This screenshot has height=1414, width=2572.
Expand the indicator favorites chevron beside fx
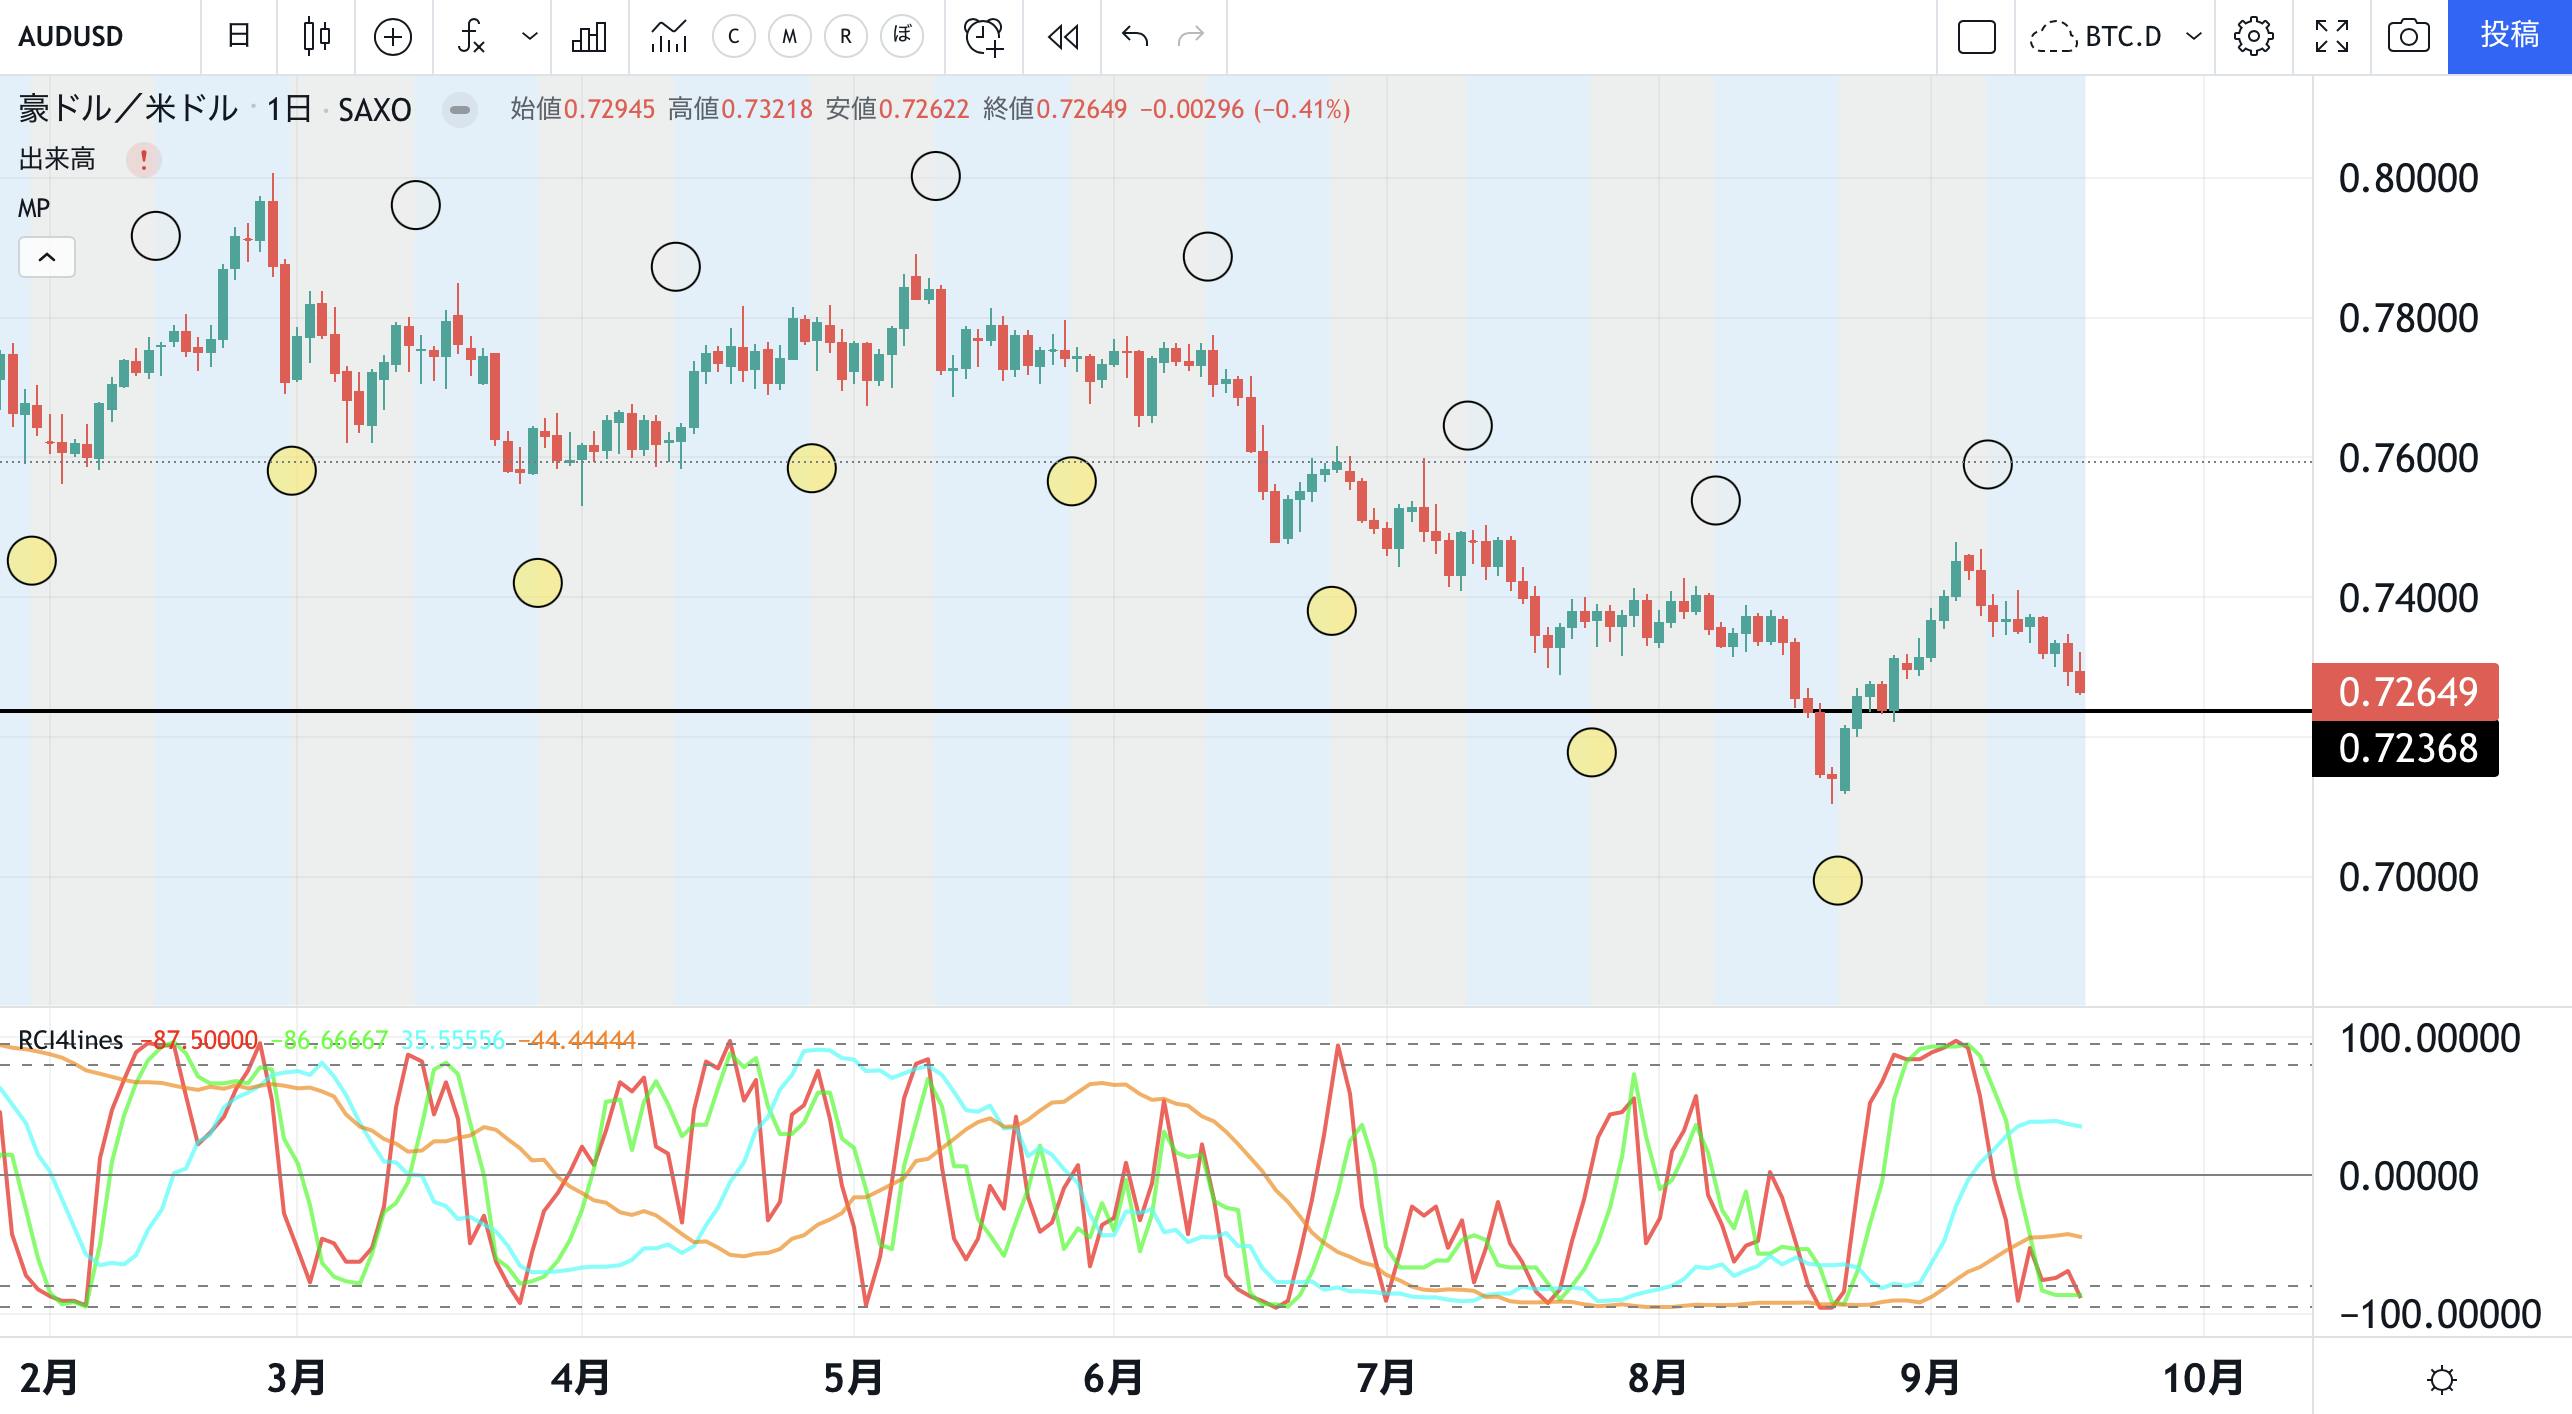530,37
